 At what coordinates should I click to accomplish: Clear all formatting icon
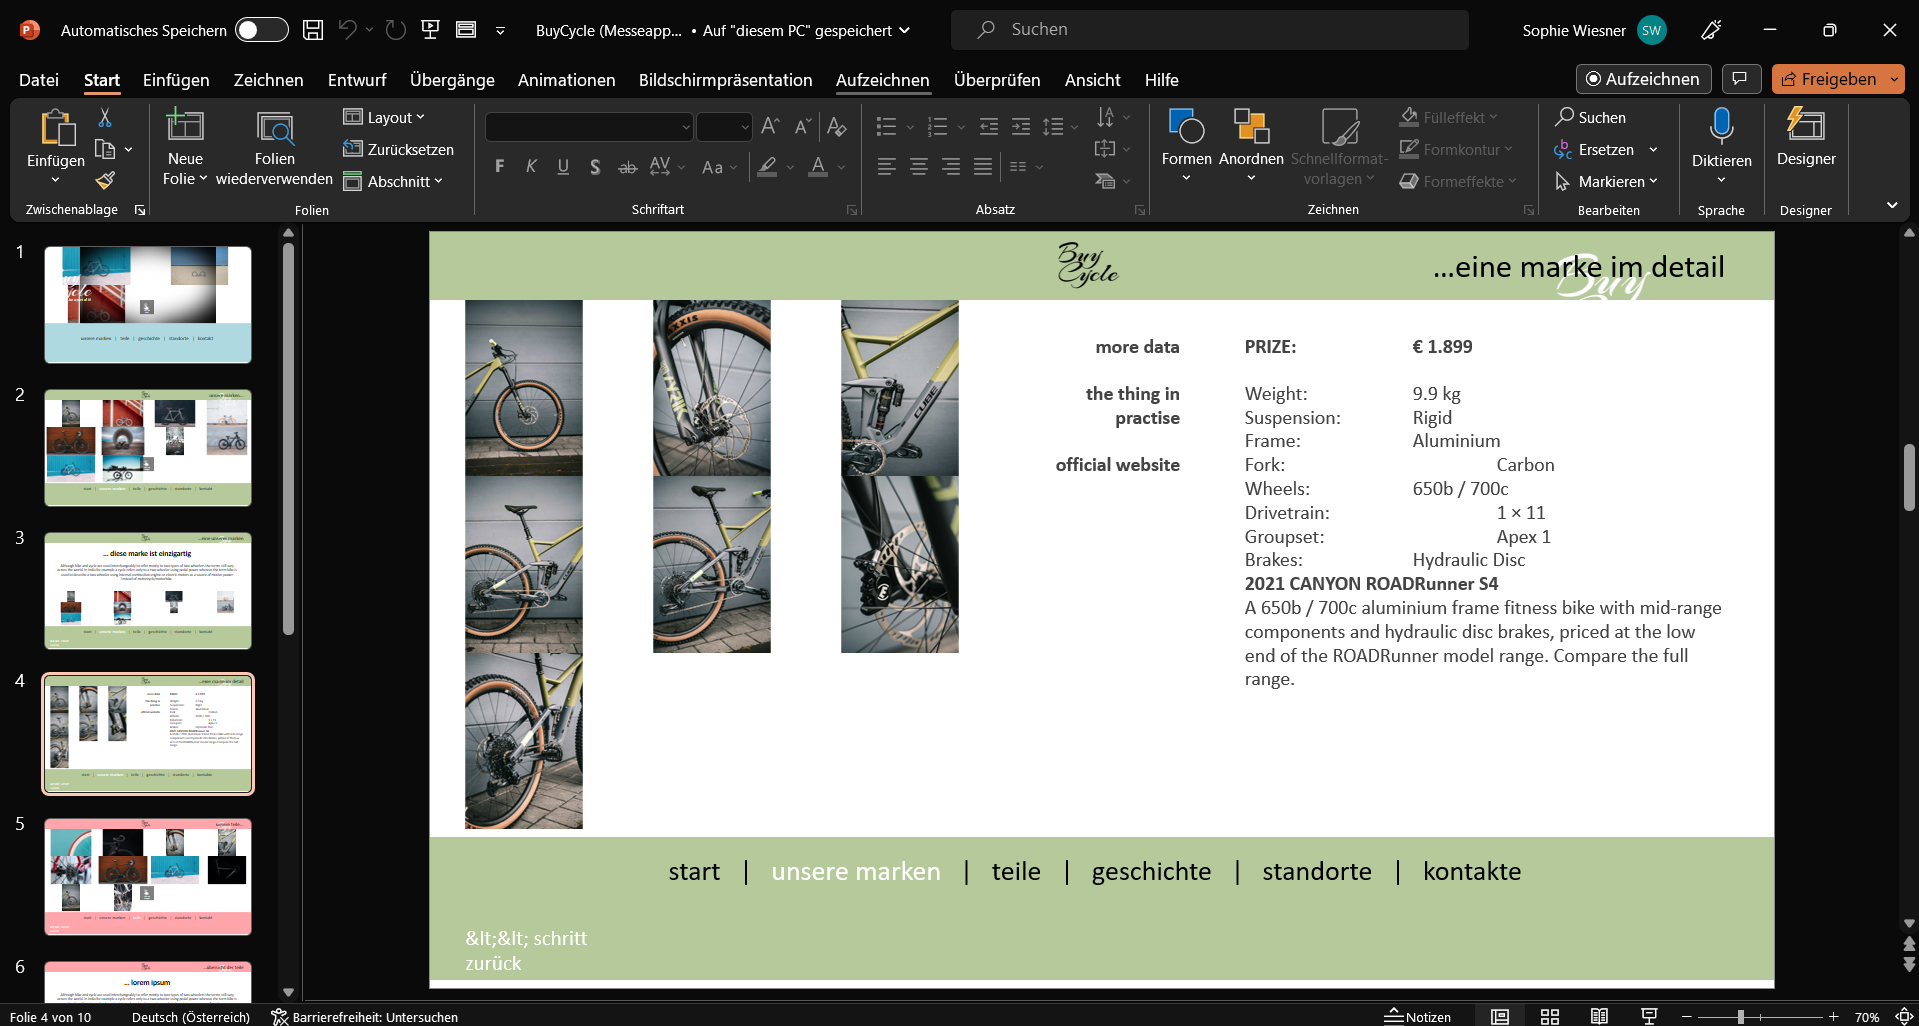pyautogui.click(x=838, y=126)
